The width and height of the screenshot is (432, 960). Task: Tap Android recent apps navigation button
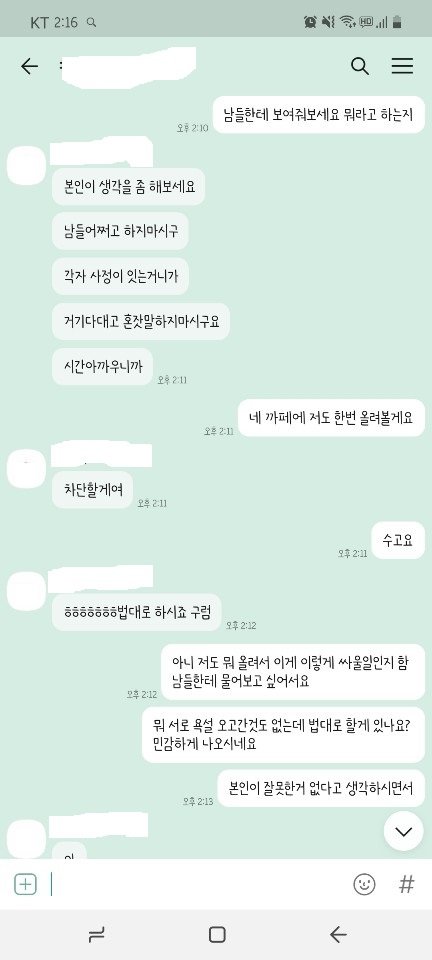(x=96, y=934)
